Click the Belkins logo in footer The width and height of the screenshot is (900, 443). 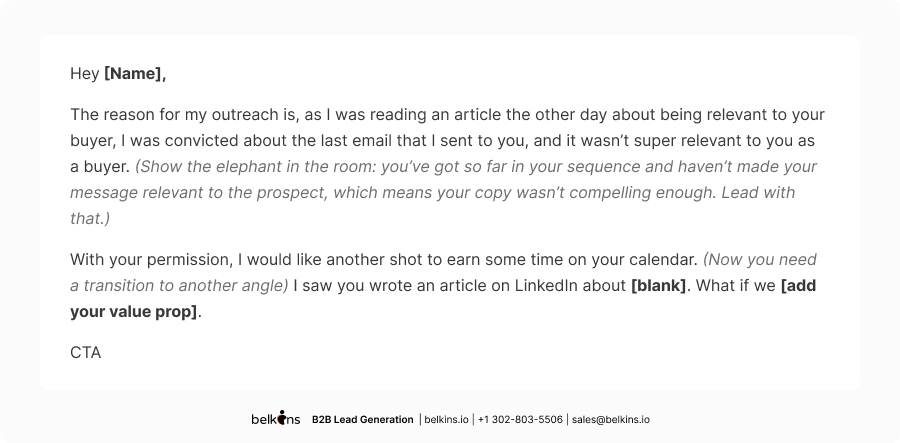tap(276, 418)
